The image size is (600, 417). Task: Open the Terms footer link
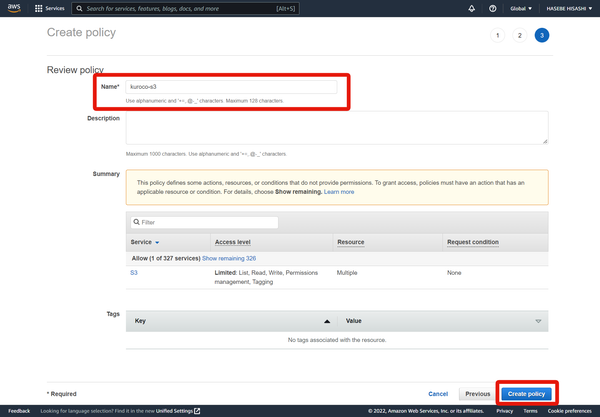[530, 411]
